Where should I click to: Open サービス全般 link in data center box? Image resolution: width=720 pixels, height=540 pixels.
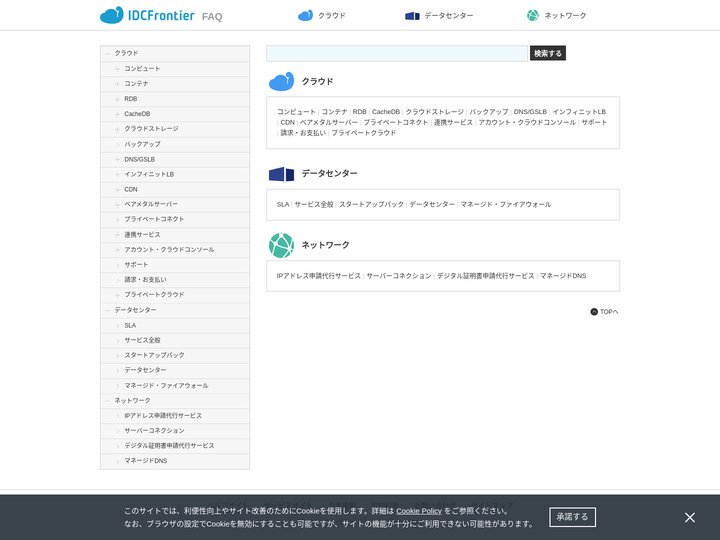point(314,204)
